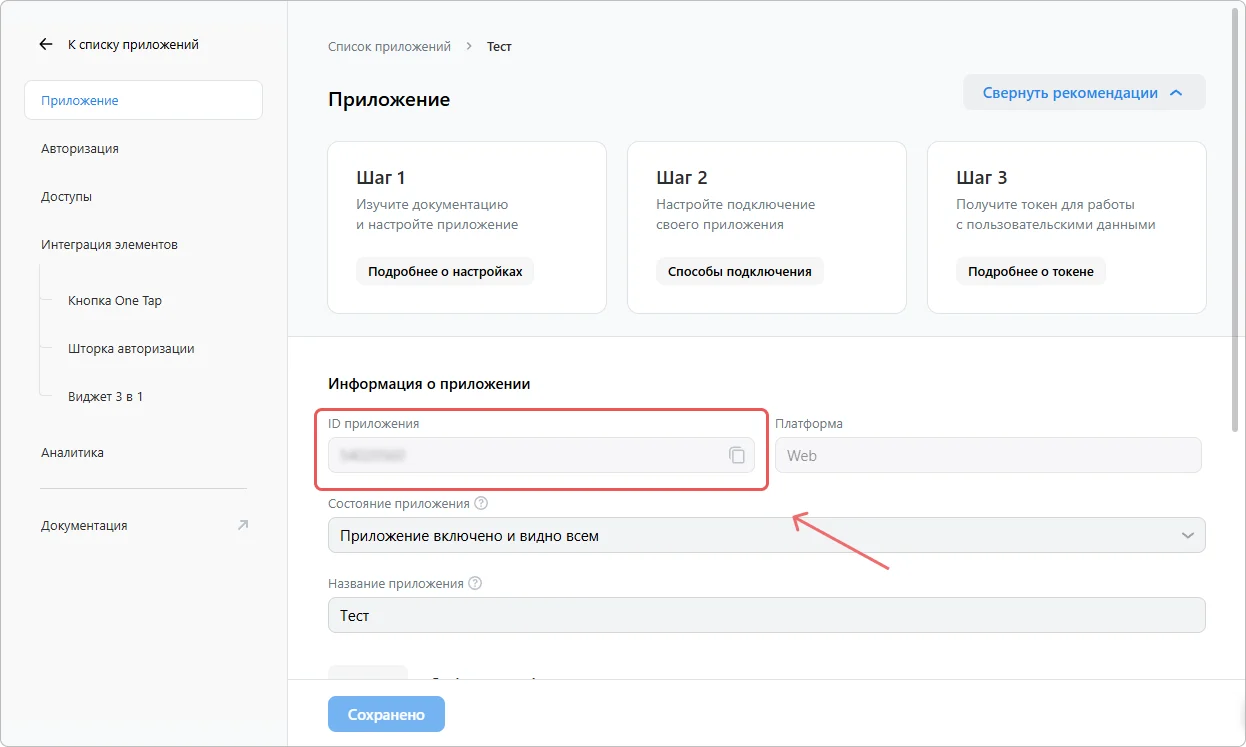Image resolution: width=1246 pixels, height=747 pixels.
Task: Click Подробнее о настройках in Шаг 1
Action: 445,270
